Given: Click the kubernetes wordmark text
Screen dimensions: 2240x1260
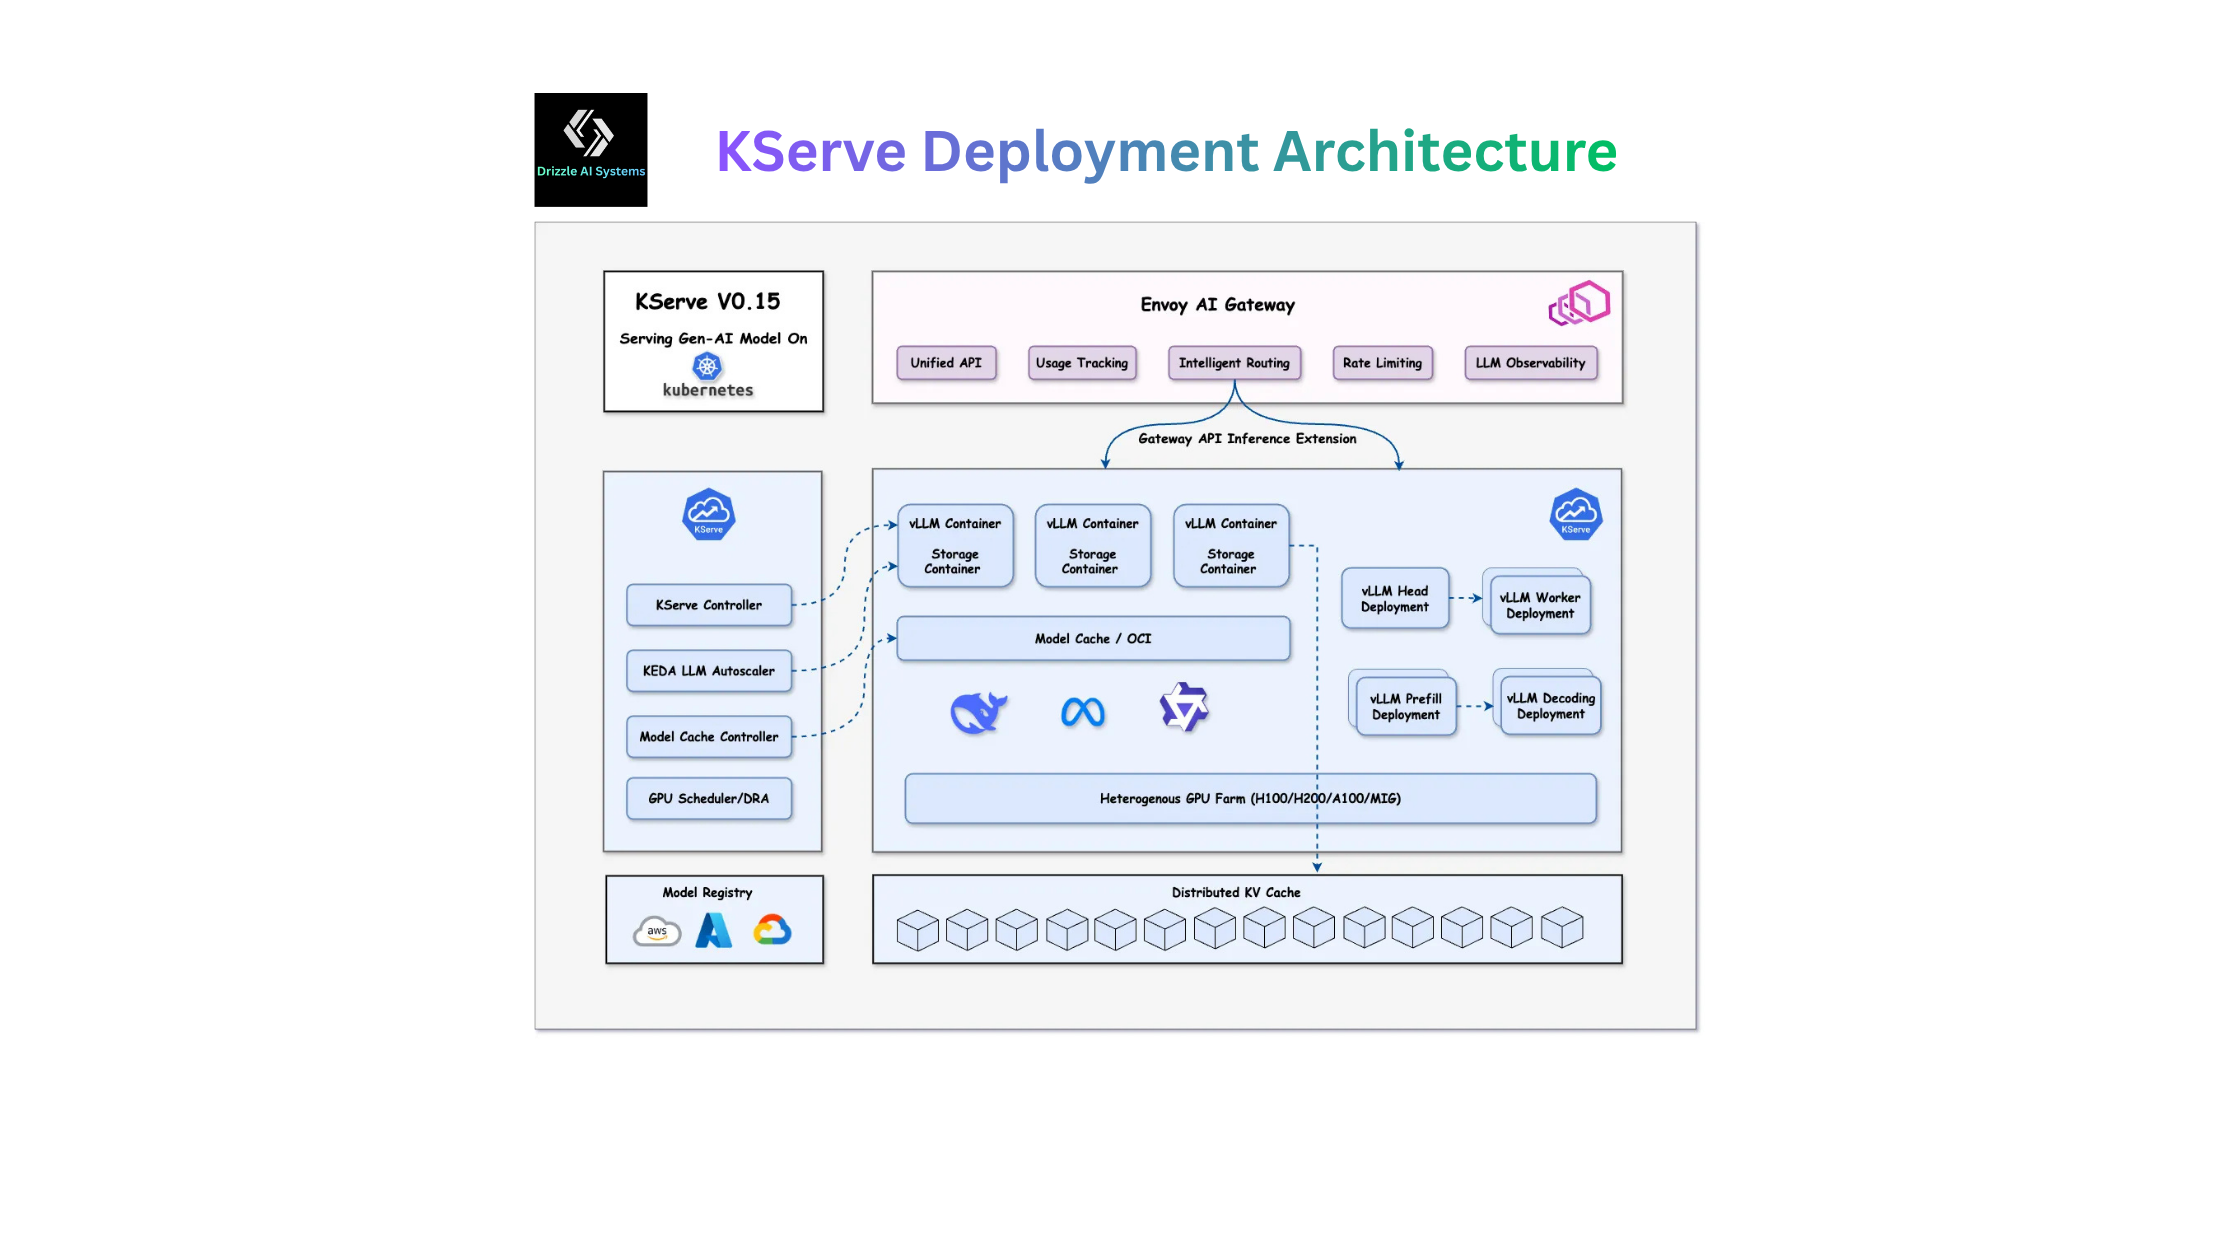Looking at the screenshot, I should (708, 390).
